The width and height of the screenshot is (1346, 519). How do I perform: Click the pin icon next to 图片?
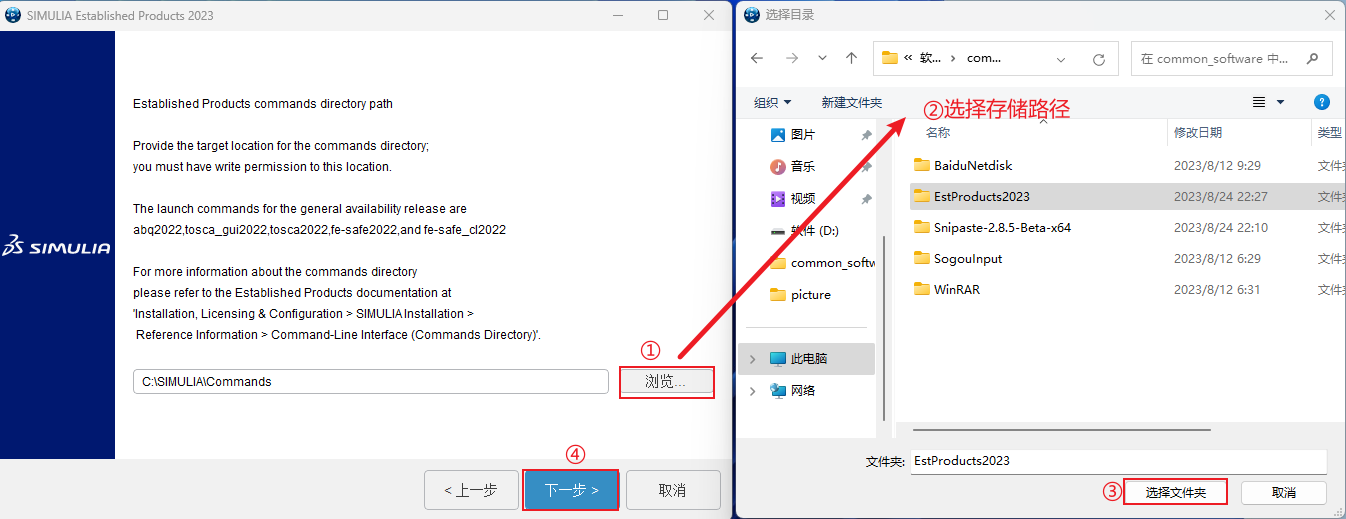pyautogui.click(x=866, y=134)
